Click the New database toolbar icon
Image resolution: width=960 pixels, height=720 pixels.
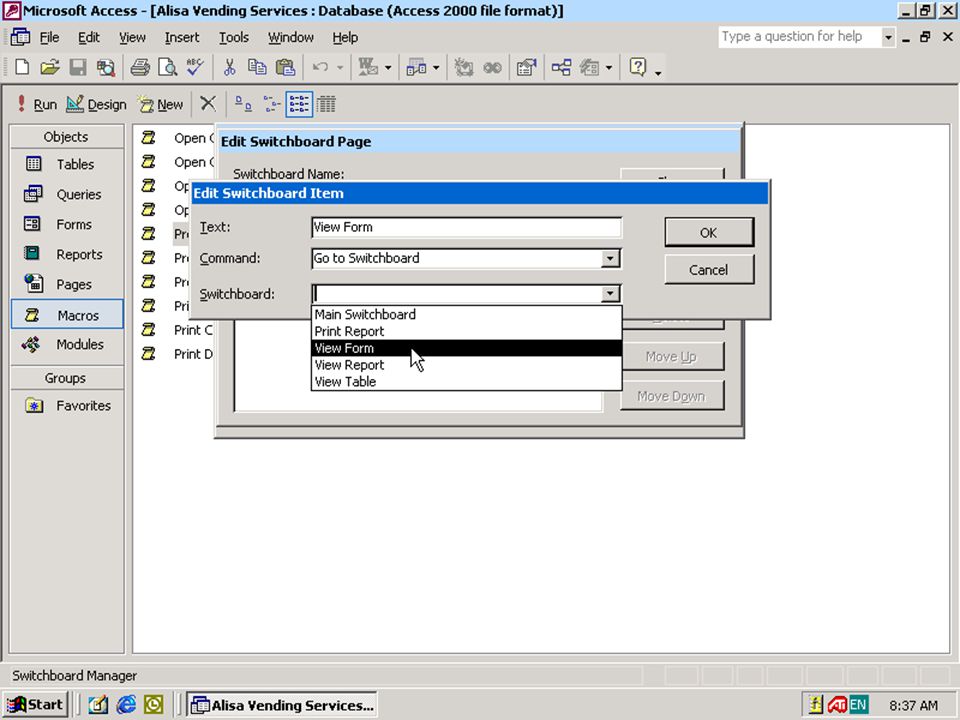[22, 67]
